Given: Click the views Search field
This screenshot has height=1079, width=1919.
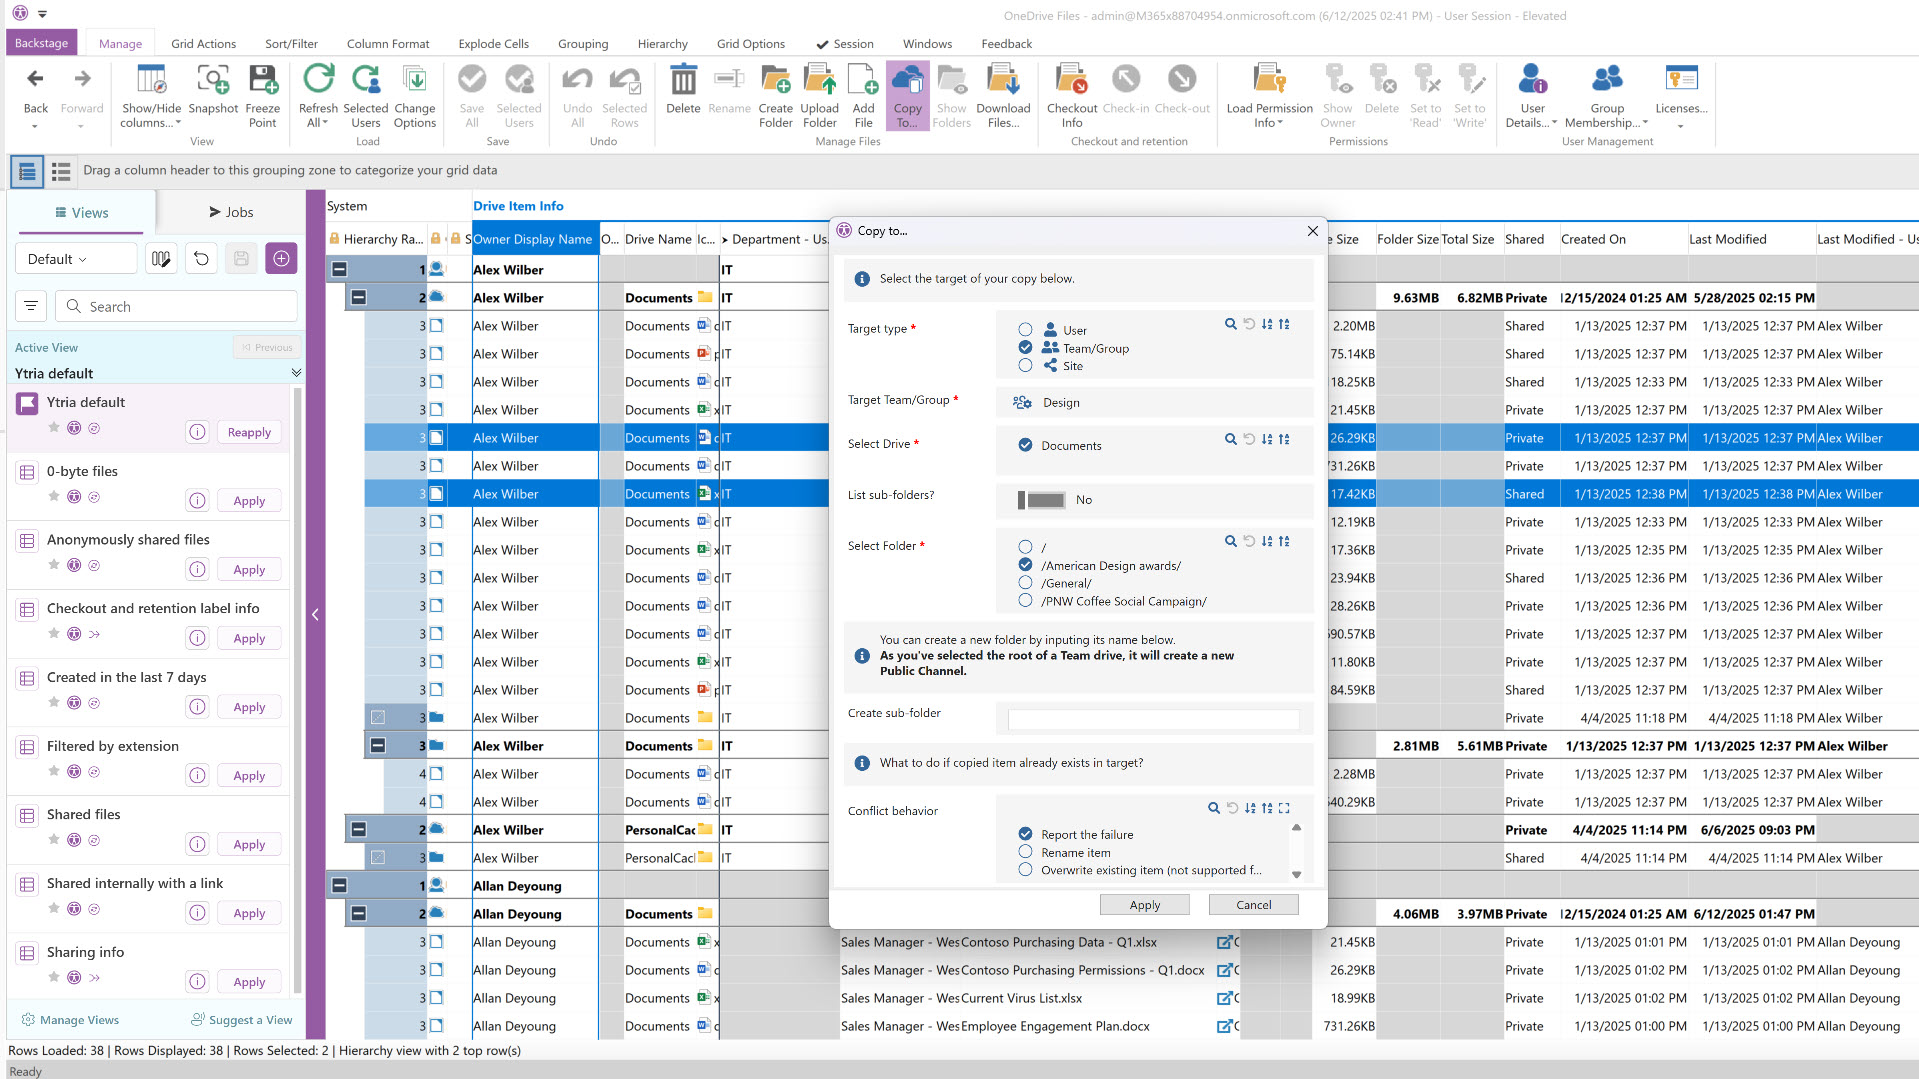Looking at the screenshot, I should (176, 306).
